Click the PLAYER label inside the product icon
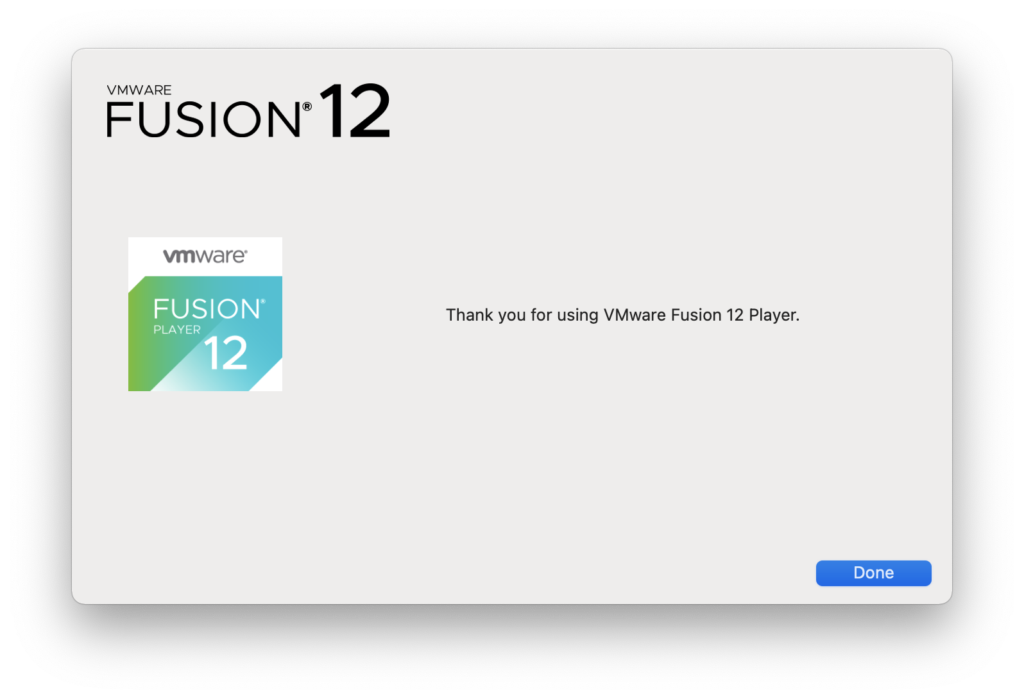 (177, 330)
